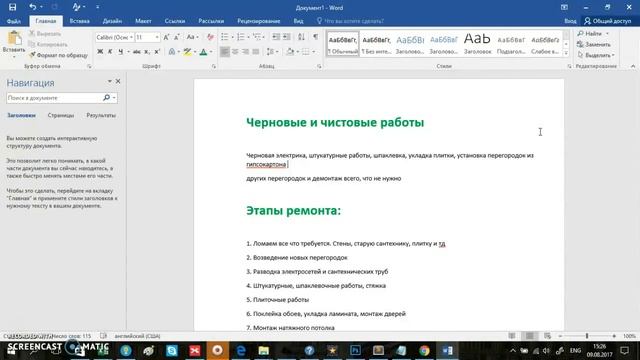640x360 pixels.
Task: Toggle Subscript formatting
Action: coord(147,52)
